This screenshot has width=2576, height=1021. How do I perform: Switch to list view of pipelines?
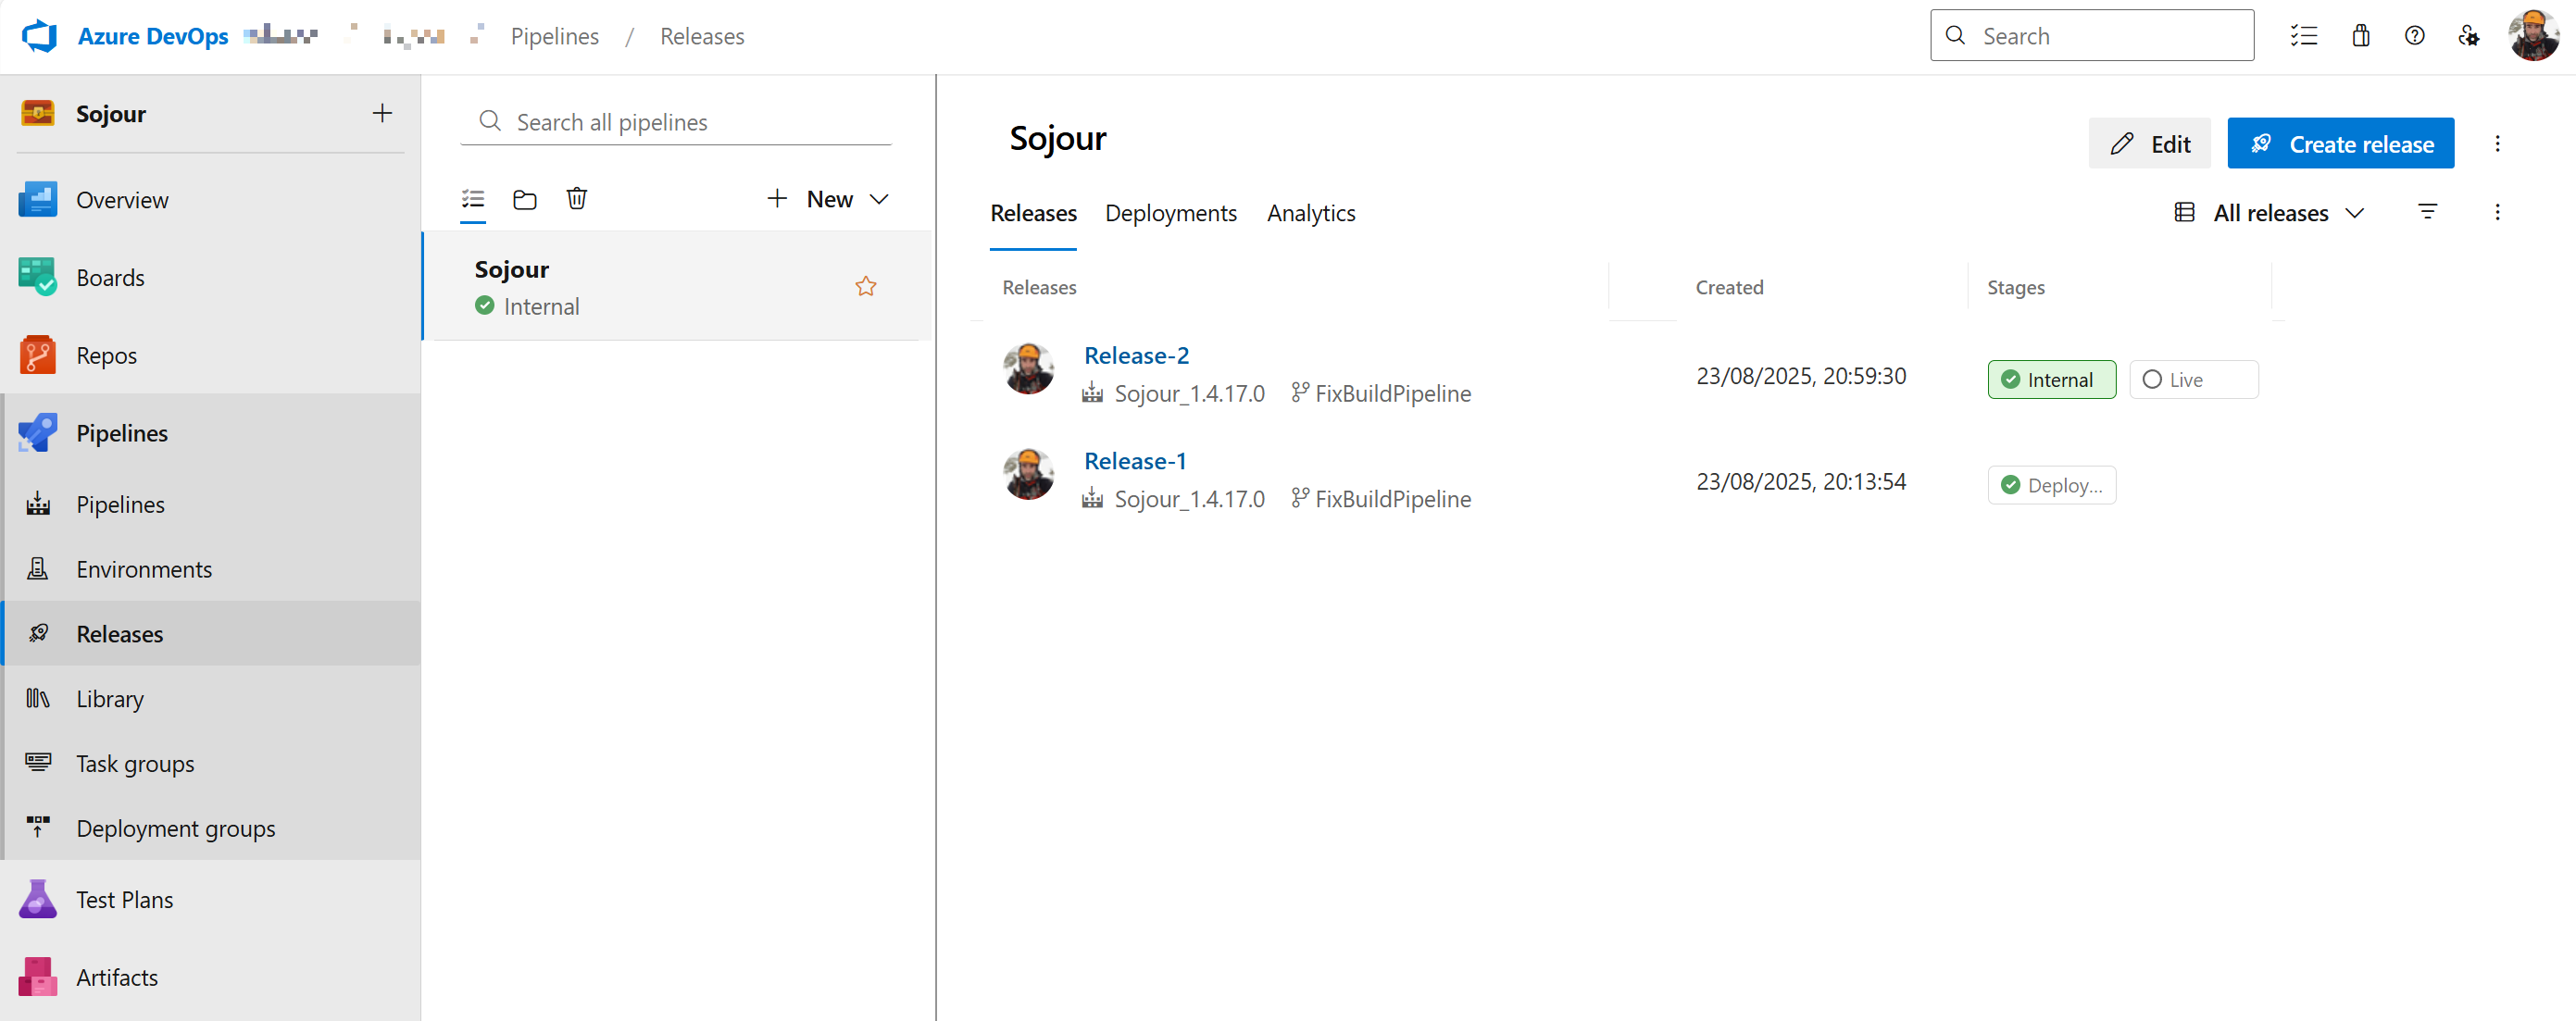(473, 199)
